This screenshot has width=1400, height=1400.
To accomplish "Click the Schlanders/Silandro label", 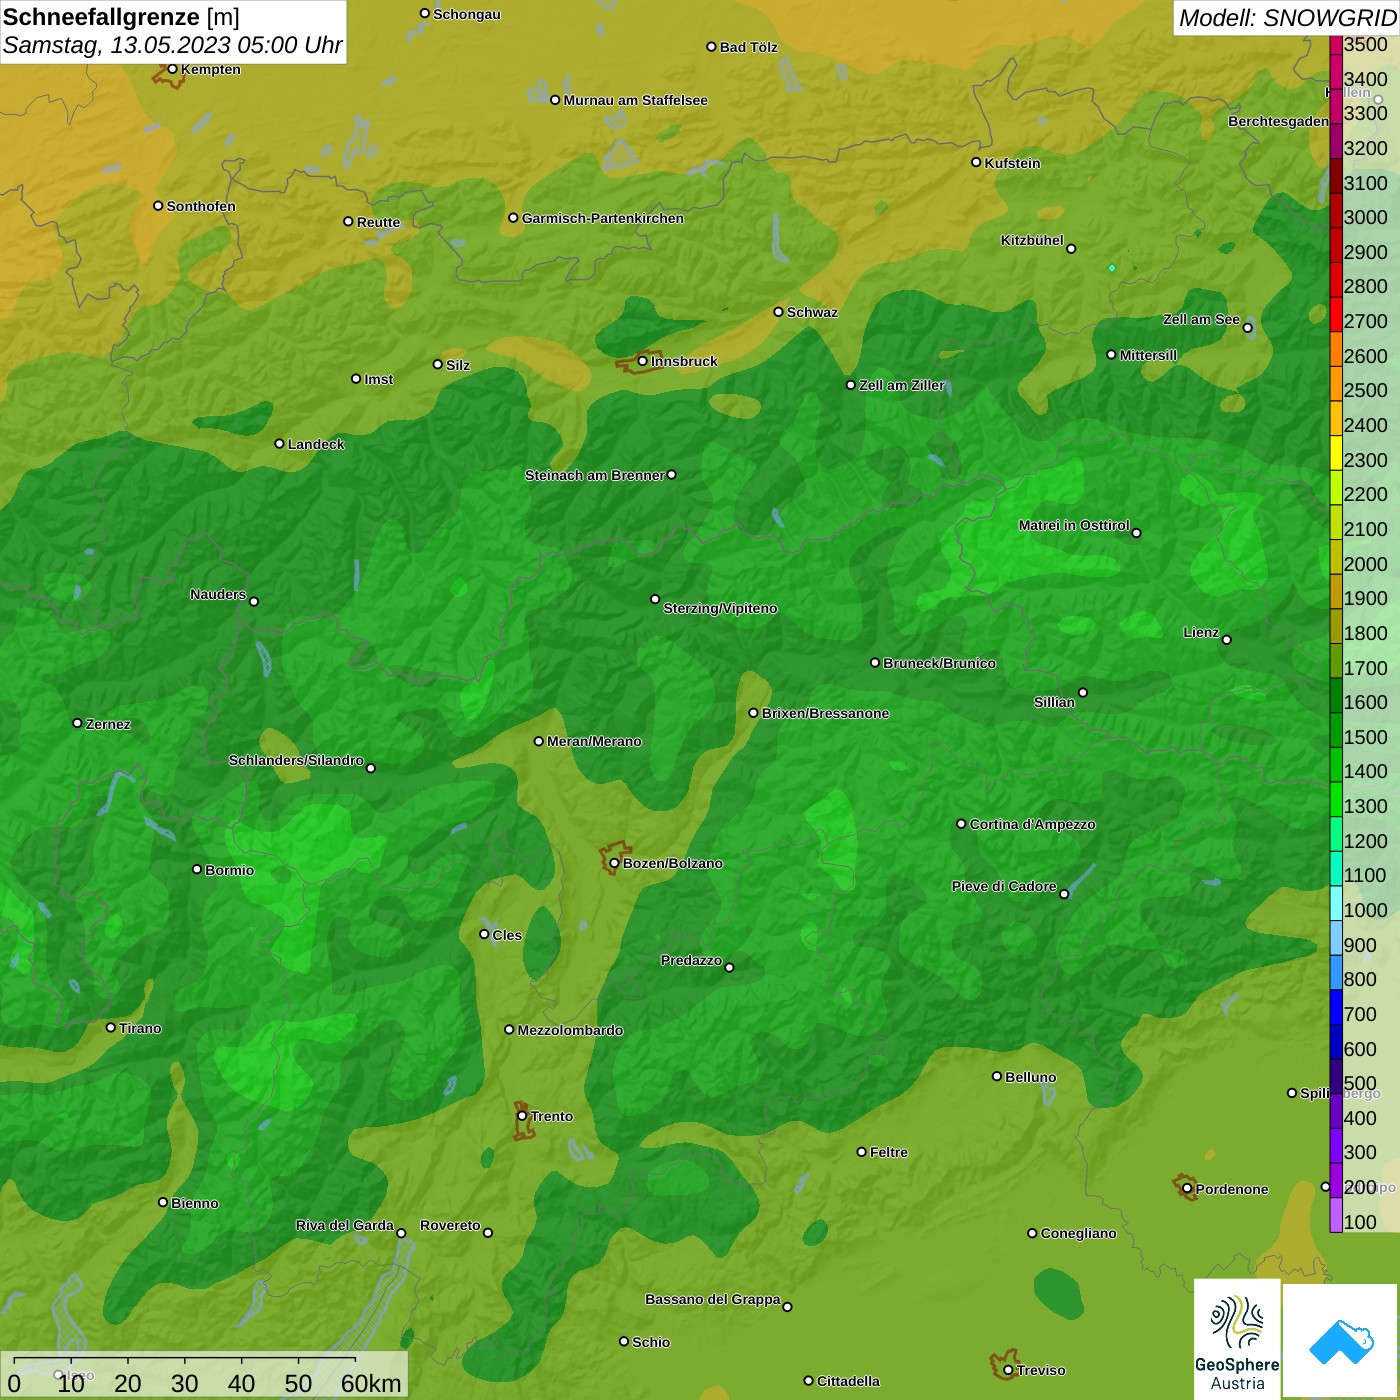I will pos(296,760).
